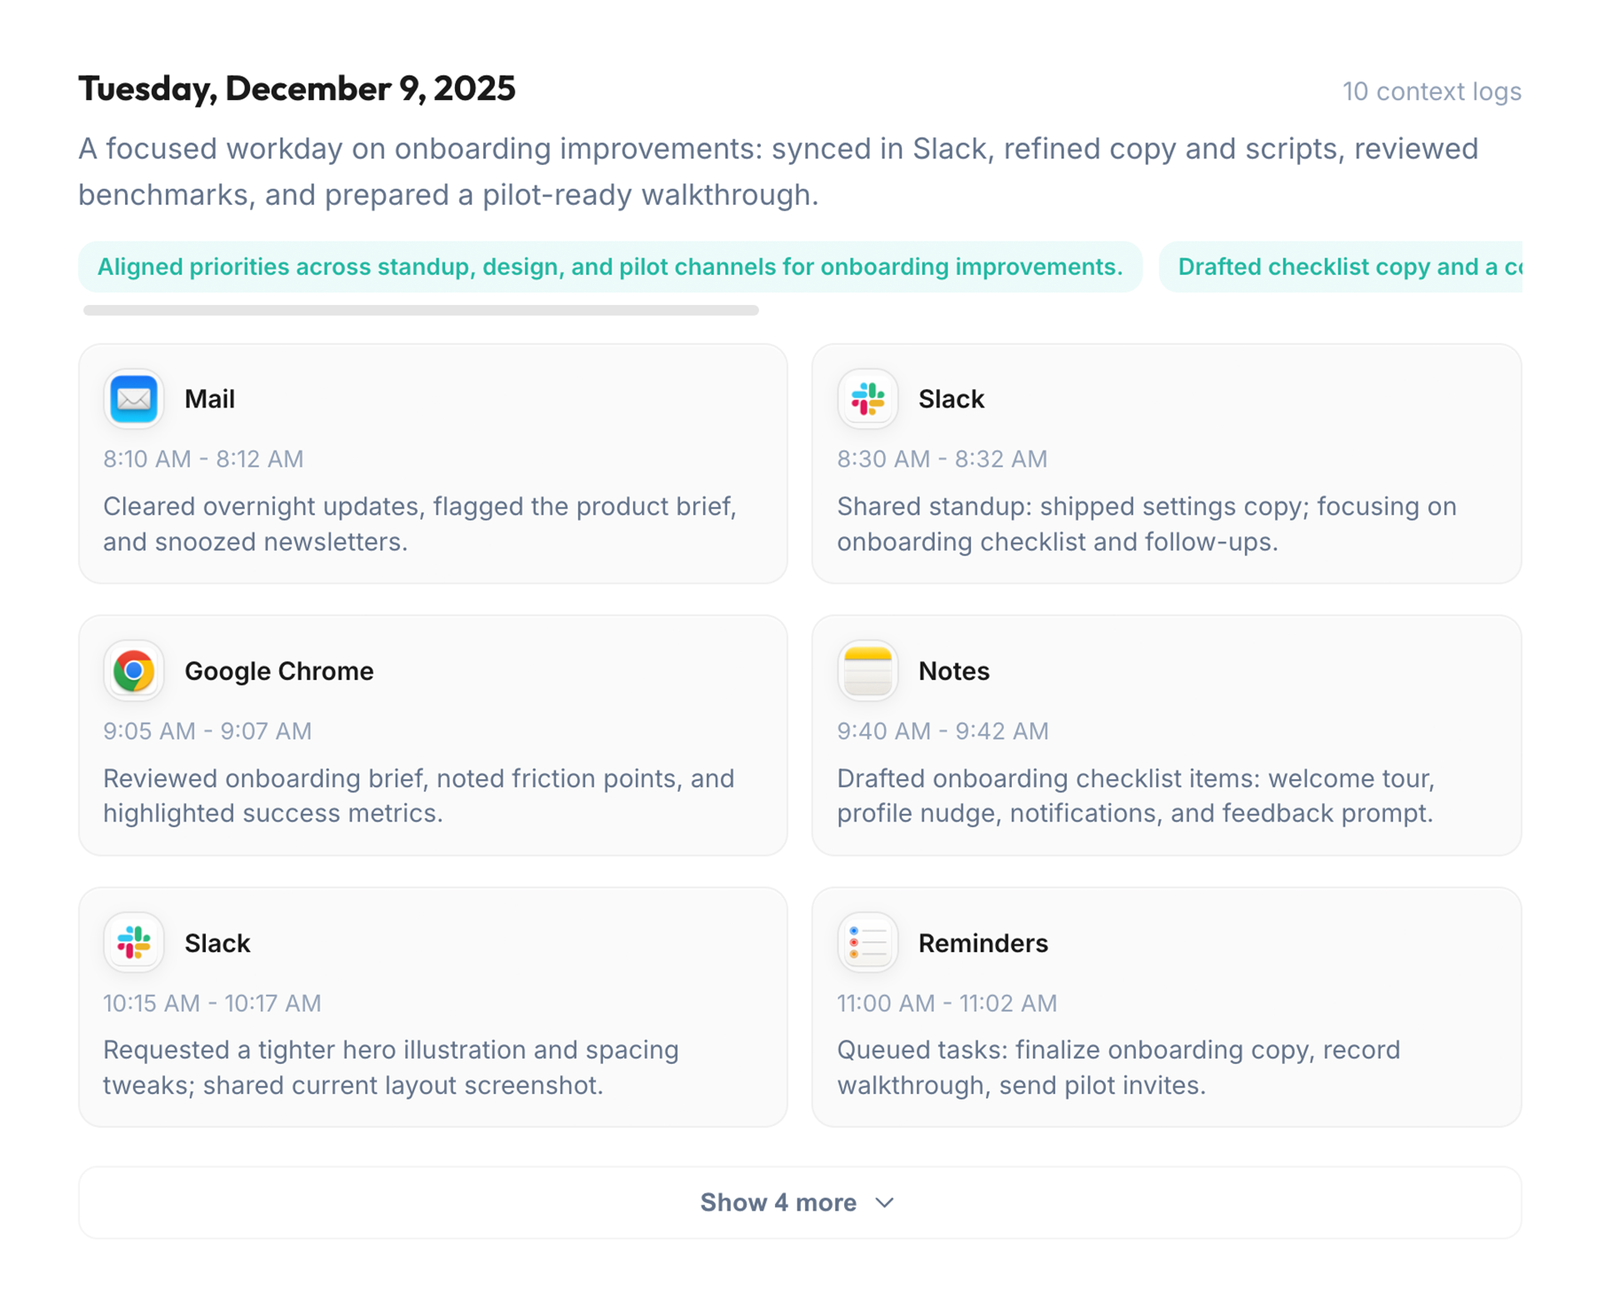Screen dimensions: 1600x1308
Task: Click the 10:15 AM - 10:17 AM timestamp
Action: click(212, 1003)
